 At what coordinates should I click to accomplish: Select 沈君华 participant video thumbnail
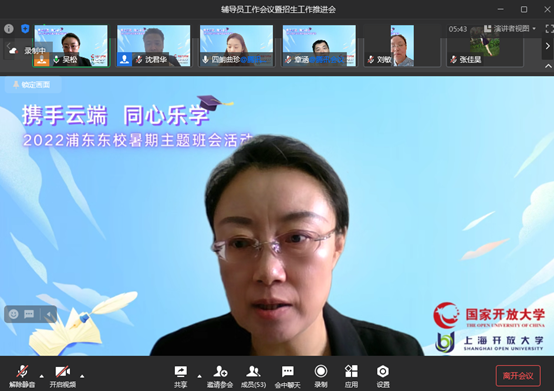154,46
